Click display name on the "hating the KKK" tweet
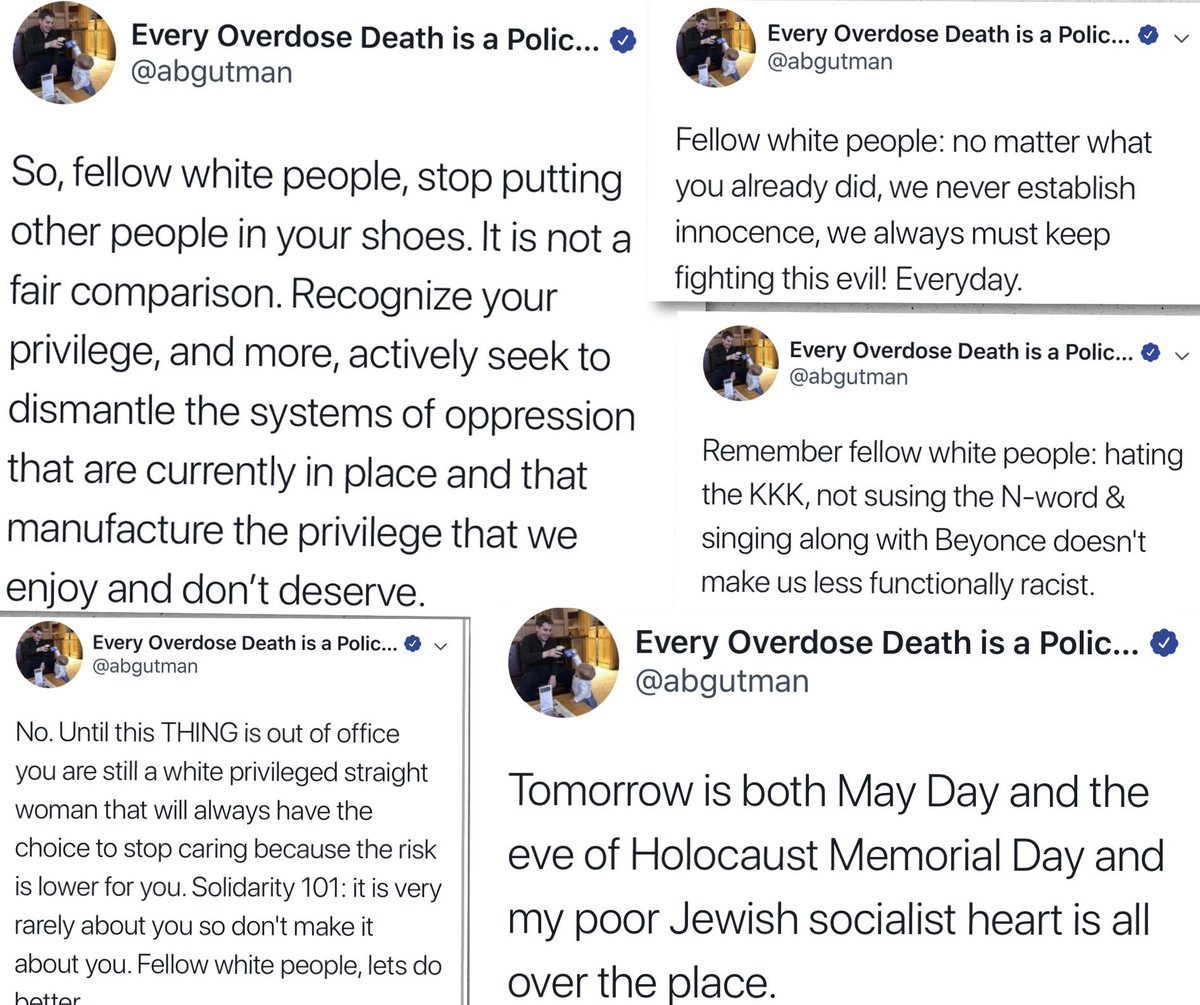 pyautogui.click(x=960, y=352)
